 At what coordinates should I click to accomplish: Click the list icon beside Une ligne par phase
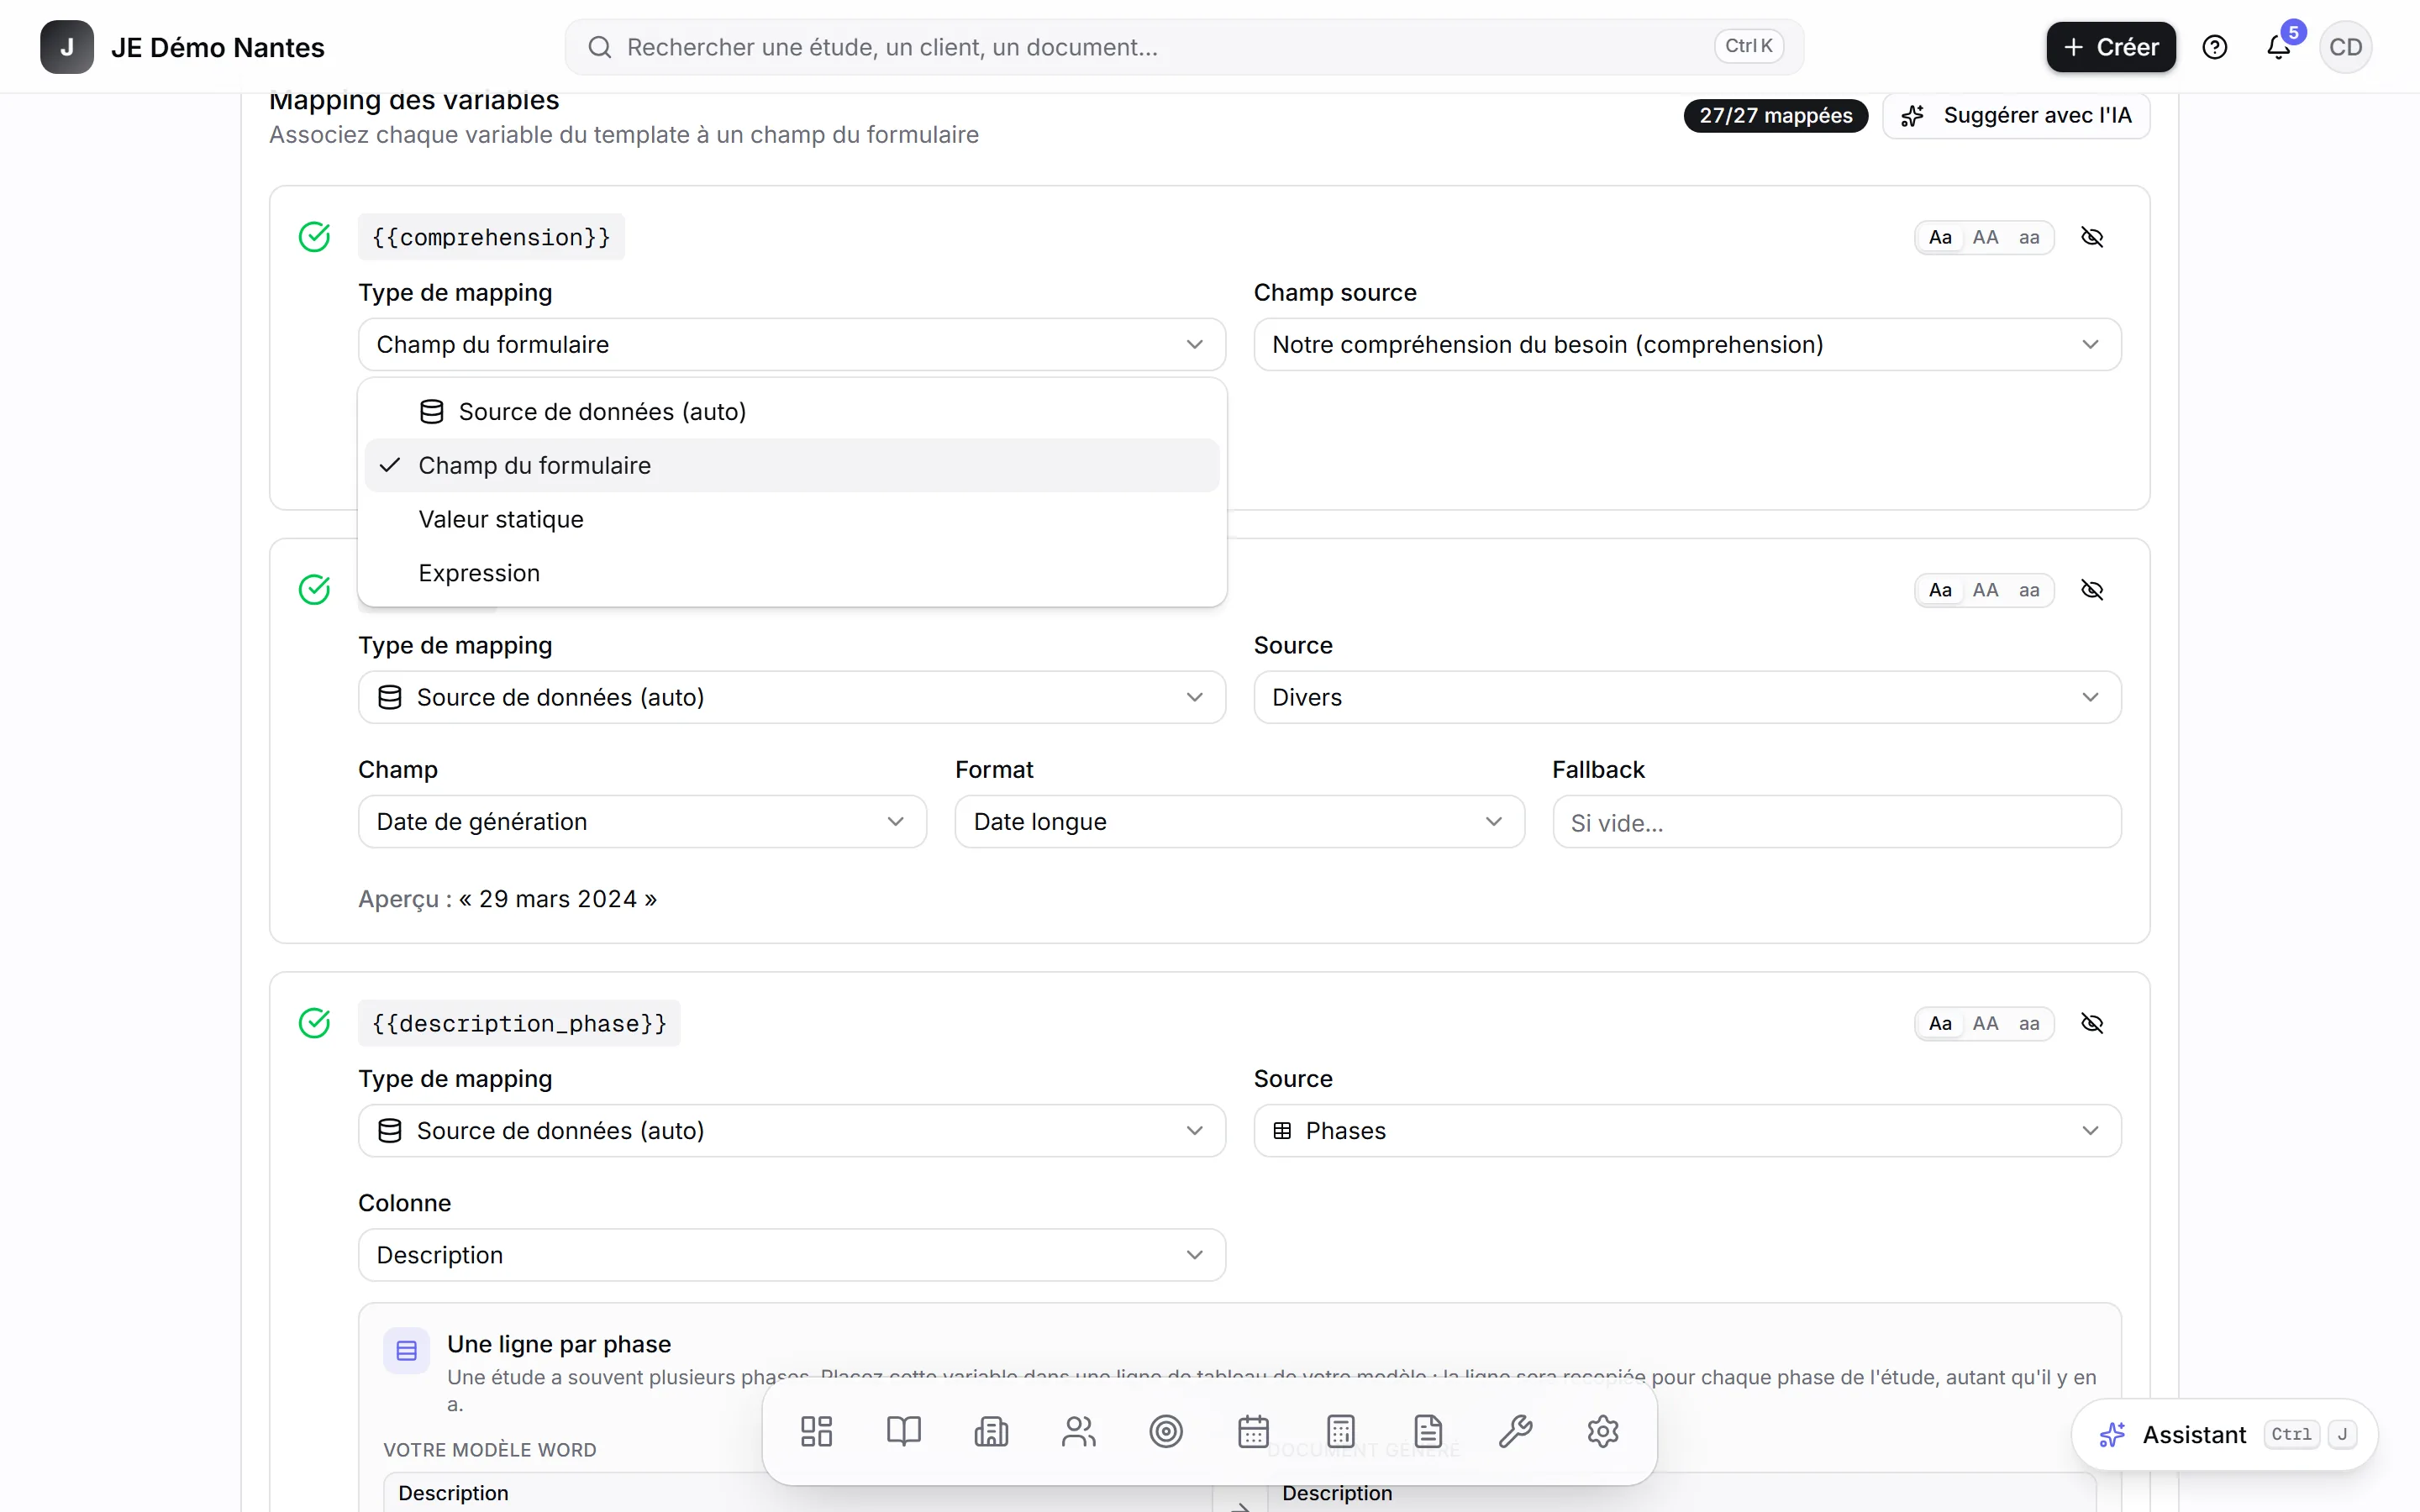point(407,1351)
